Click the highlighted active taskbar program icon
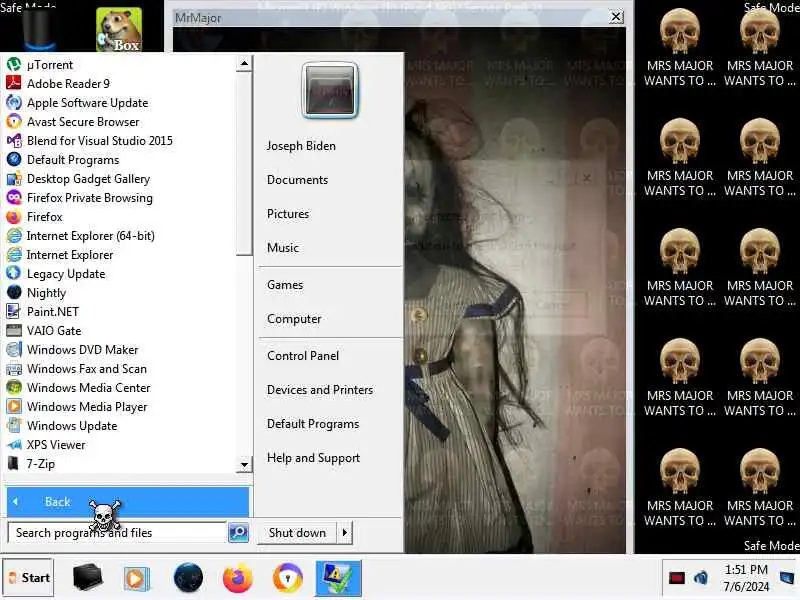 [x=338, y=578]
